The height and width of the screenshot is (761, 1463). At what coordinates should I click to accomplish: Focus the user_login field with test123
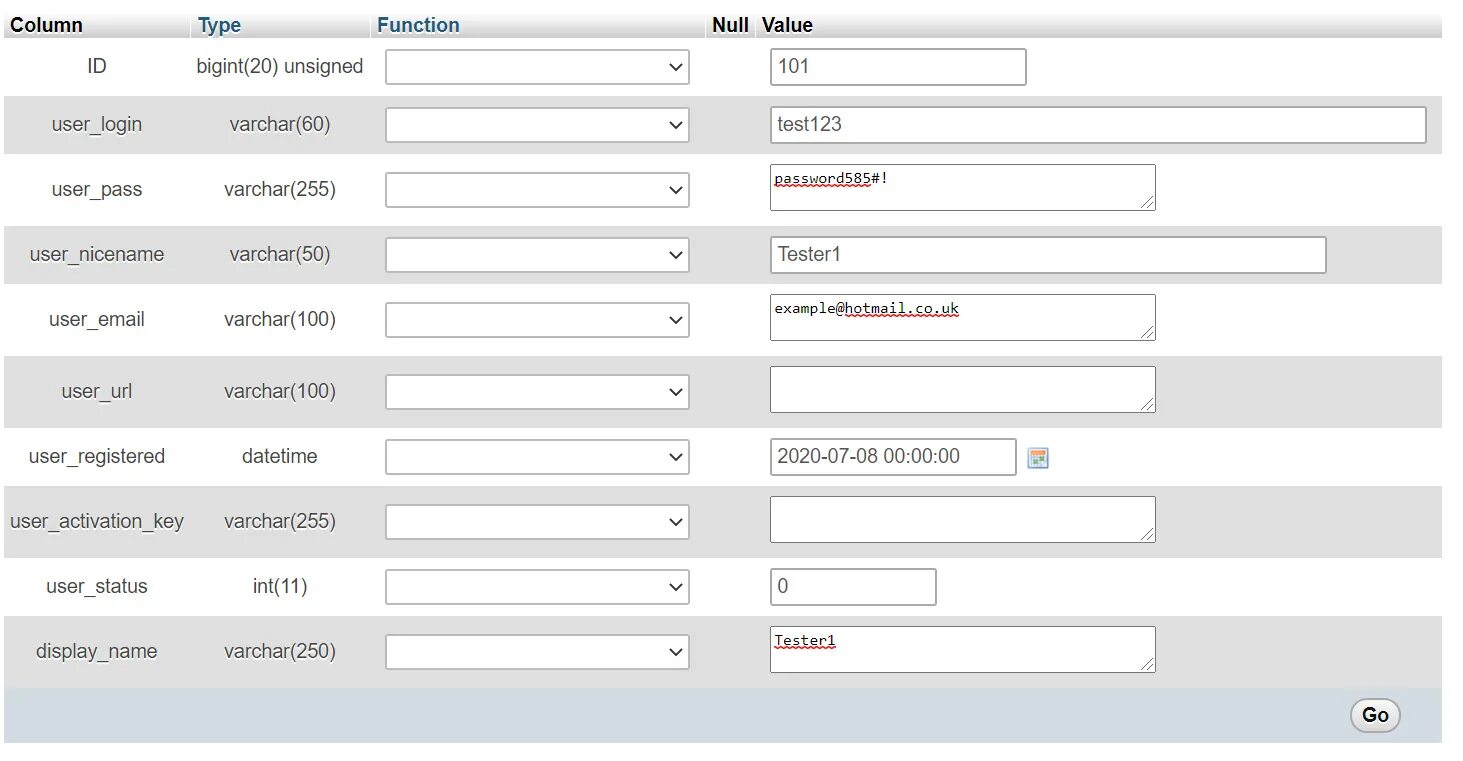(x=1097, y=125)
